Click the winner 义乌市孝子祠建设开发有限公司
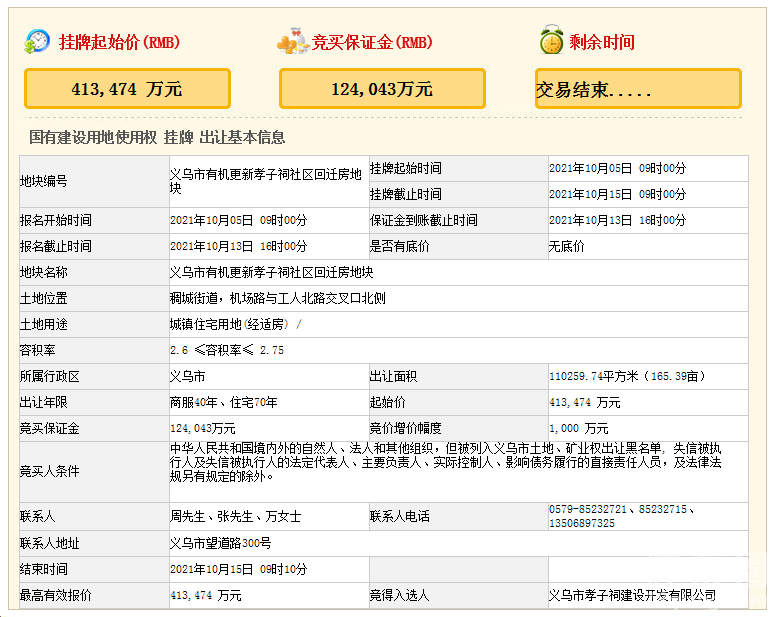The height and width of the screenshot is (617, 783). [x=632, y=595]
